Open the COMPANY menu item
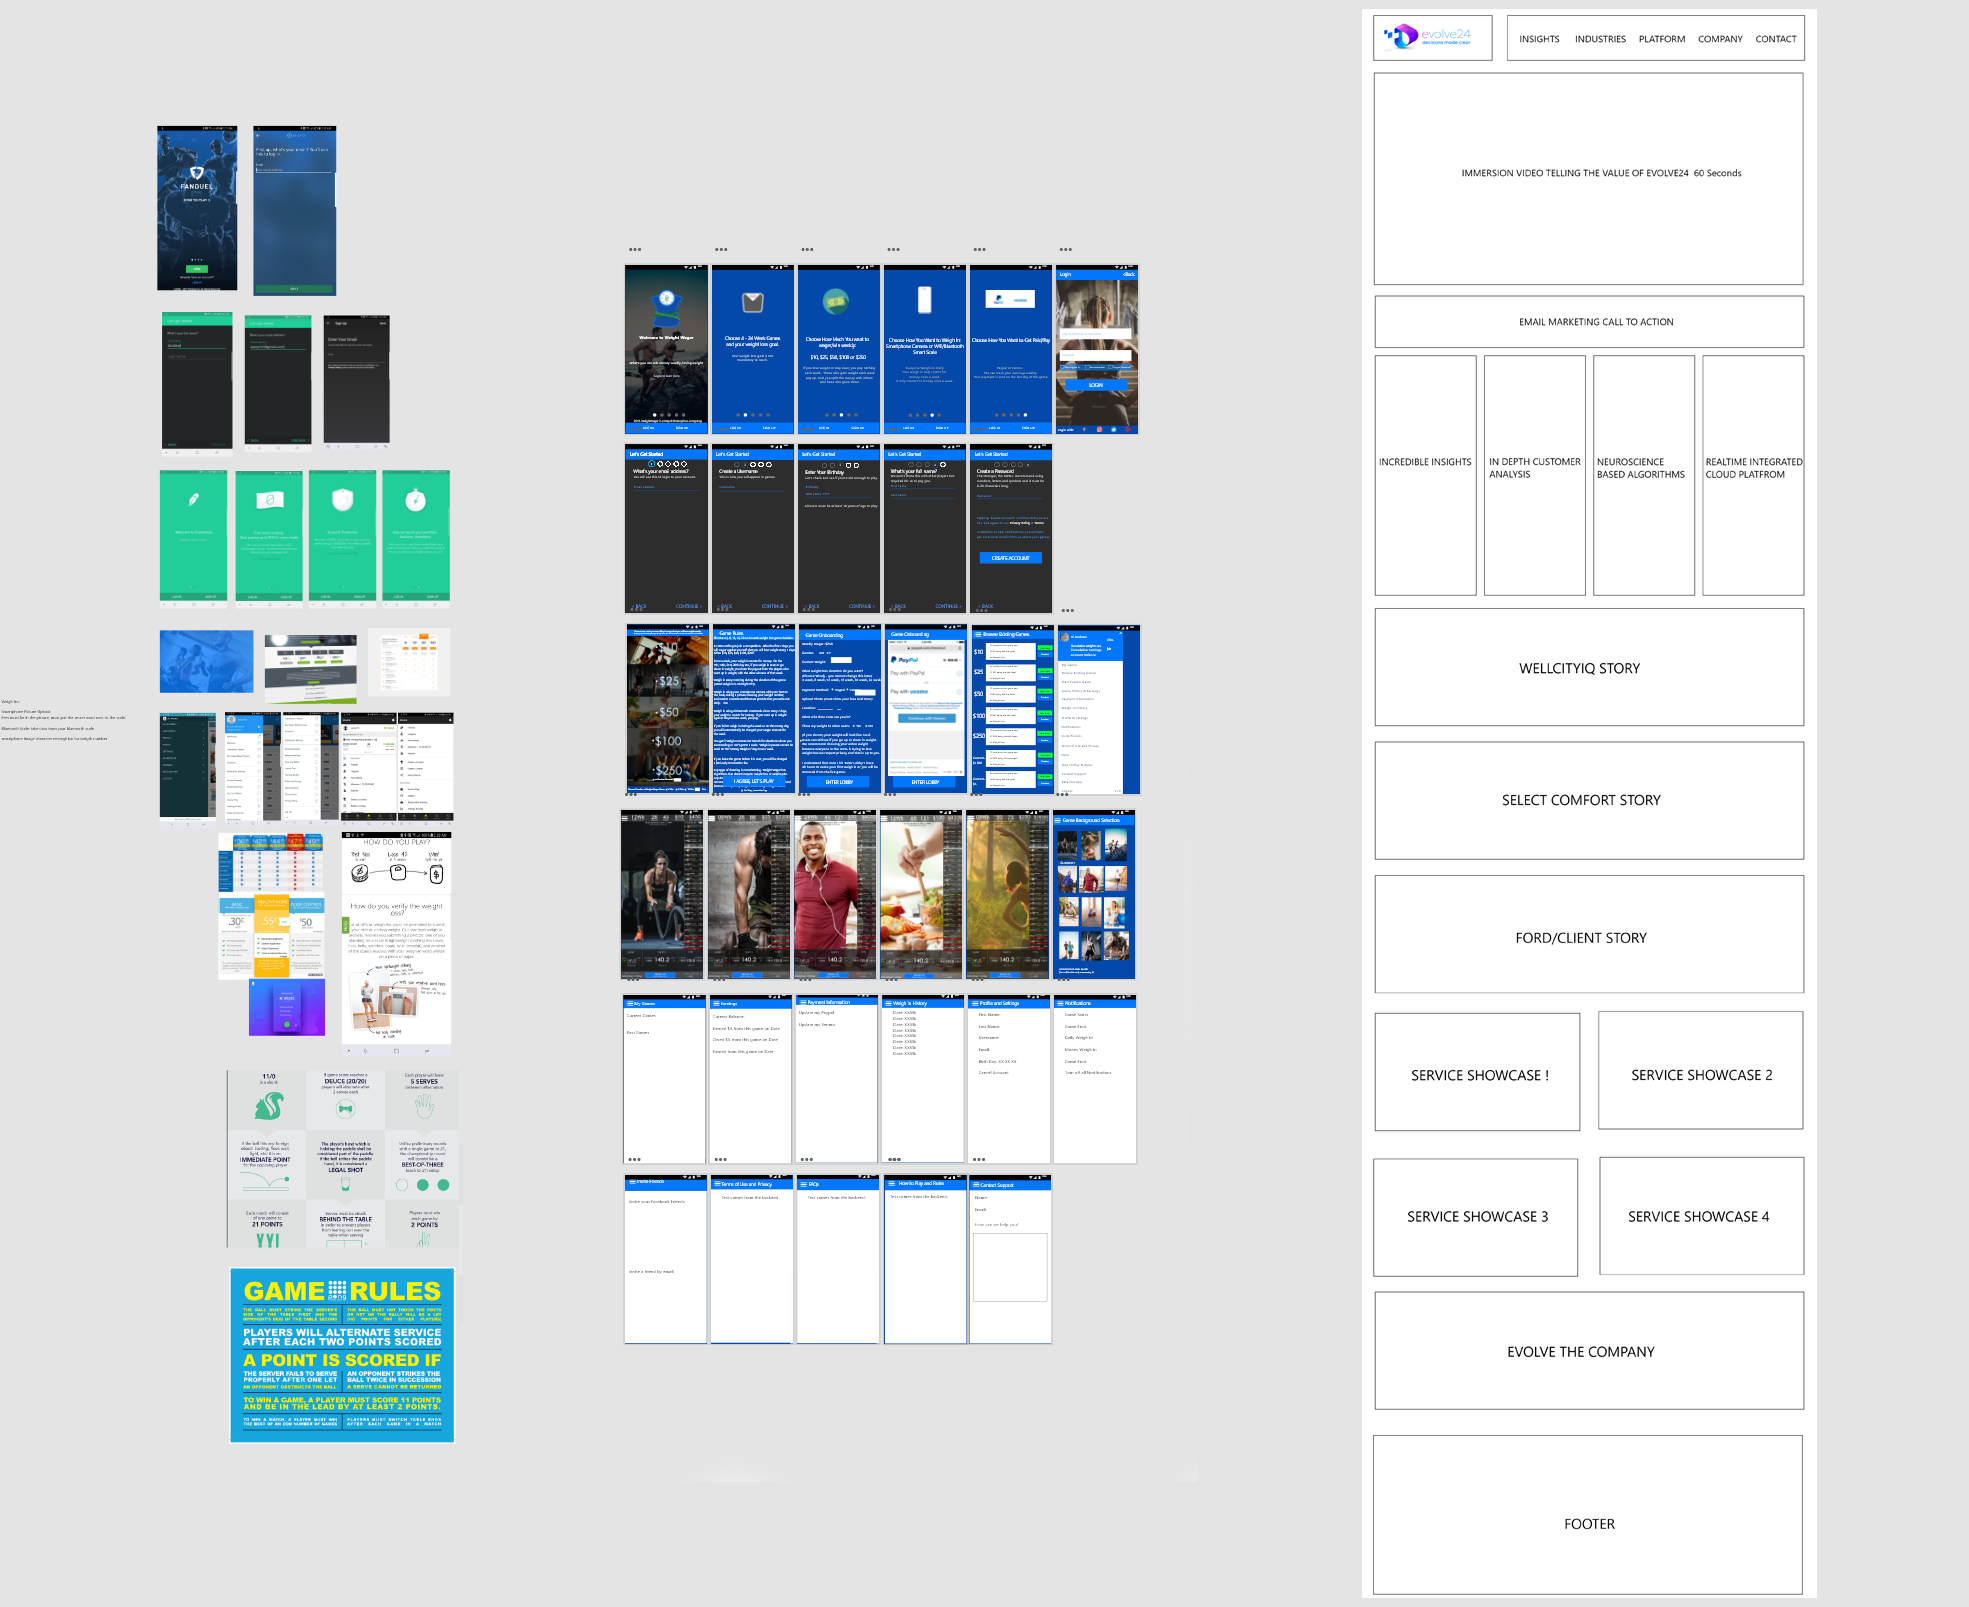 coord(1720,39)
